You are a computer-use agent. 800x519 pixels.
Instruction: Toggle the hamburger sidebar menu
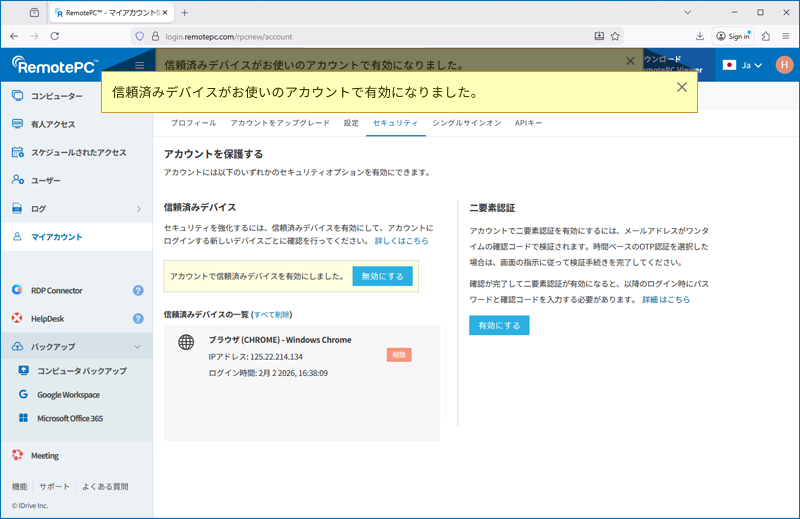[x=139, y=65]
